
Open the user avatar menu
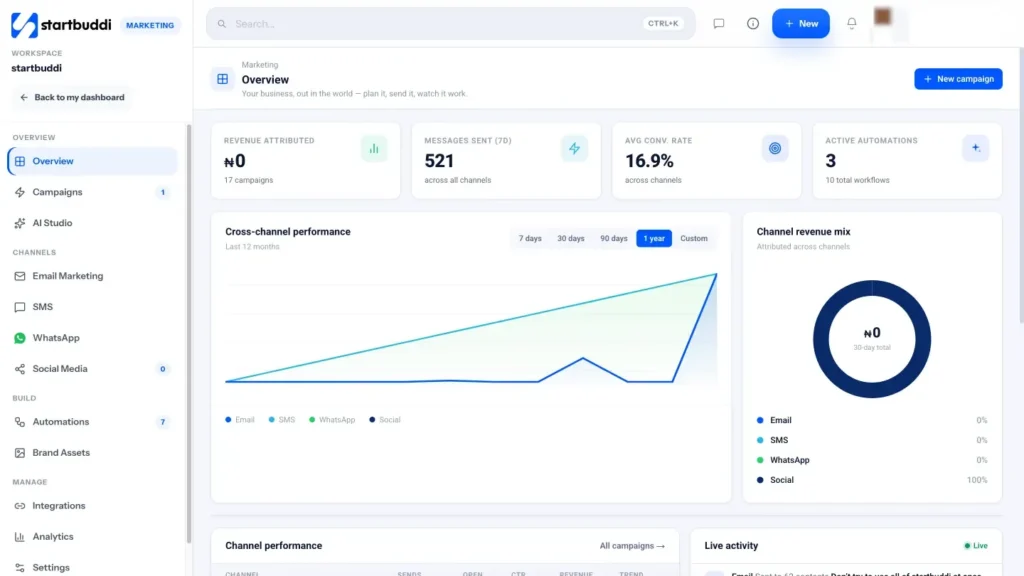coord(883,17)
